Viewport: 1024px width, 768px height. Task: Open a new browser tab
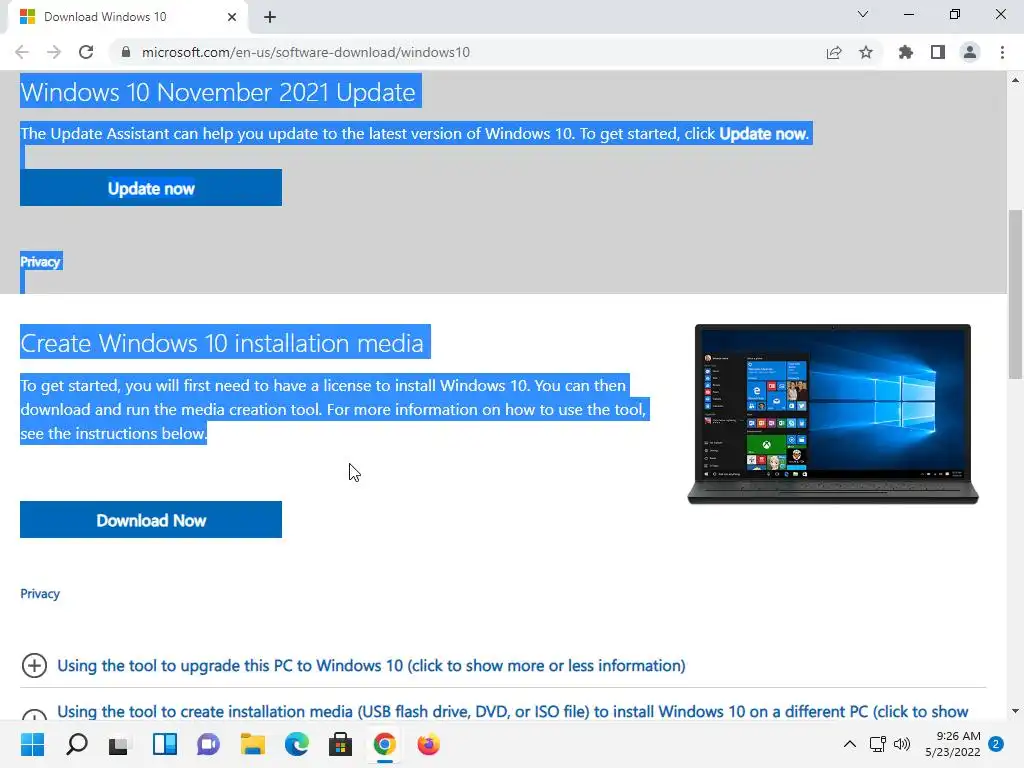click(x=270, y=17)
